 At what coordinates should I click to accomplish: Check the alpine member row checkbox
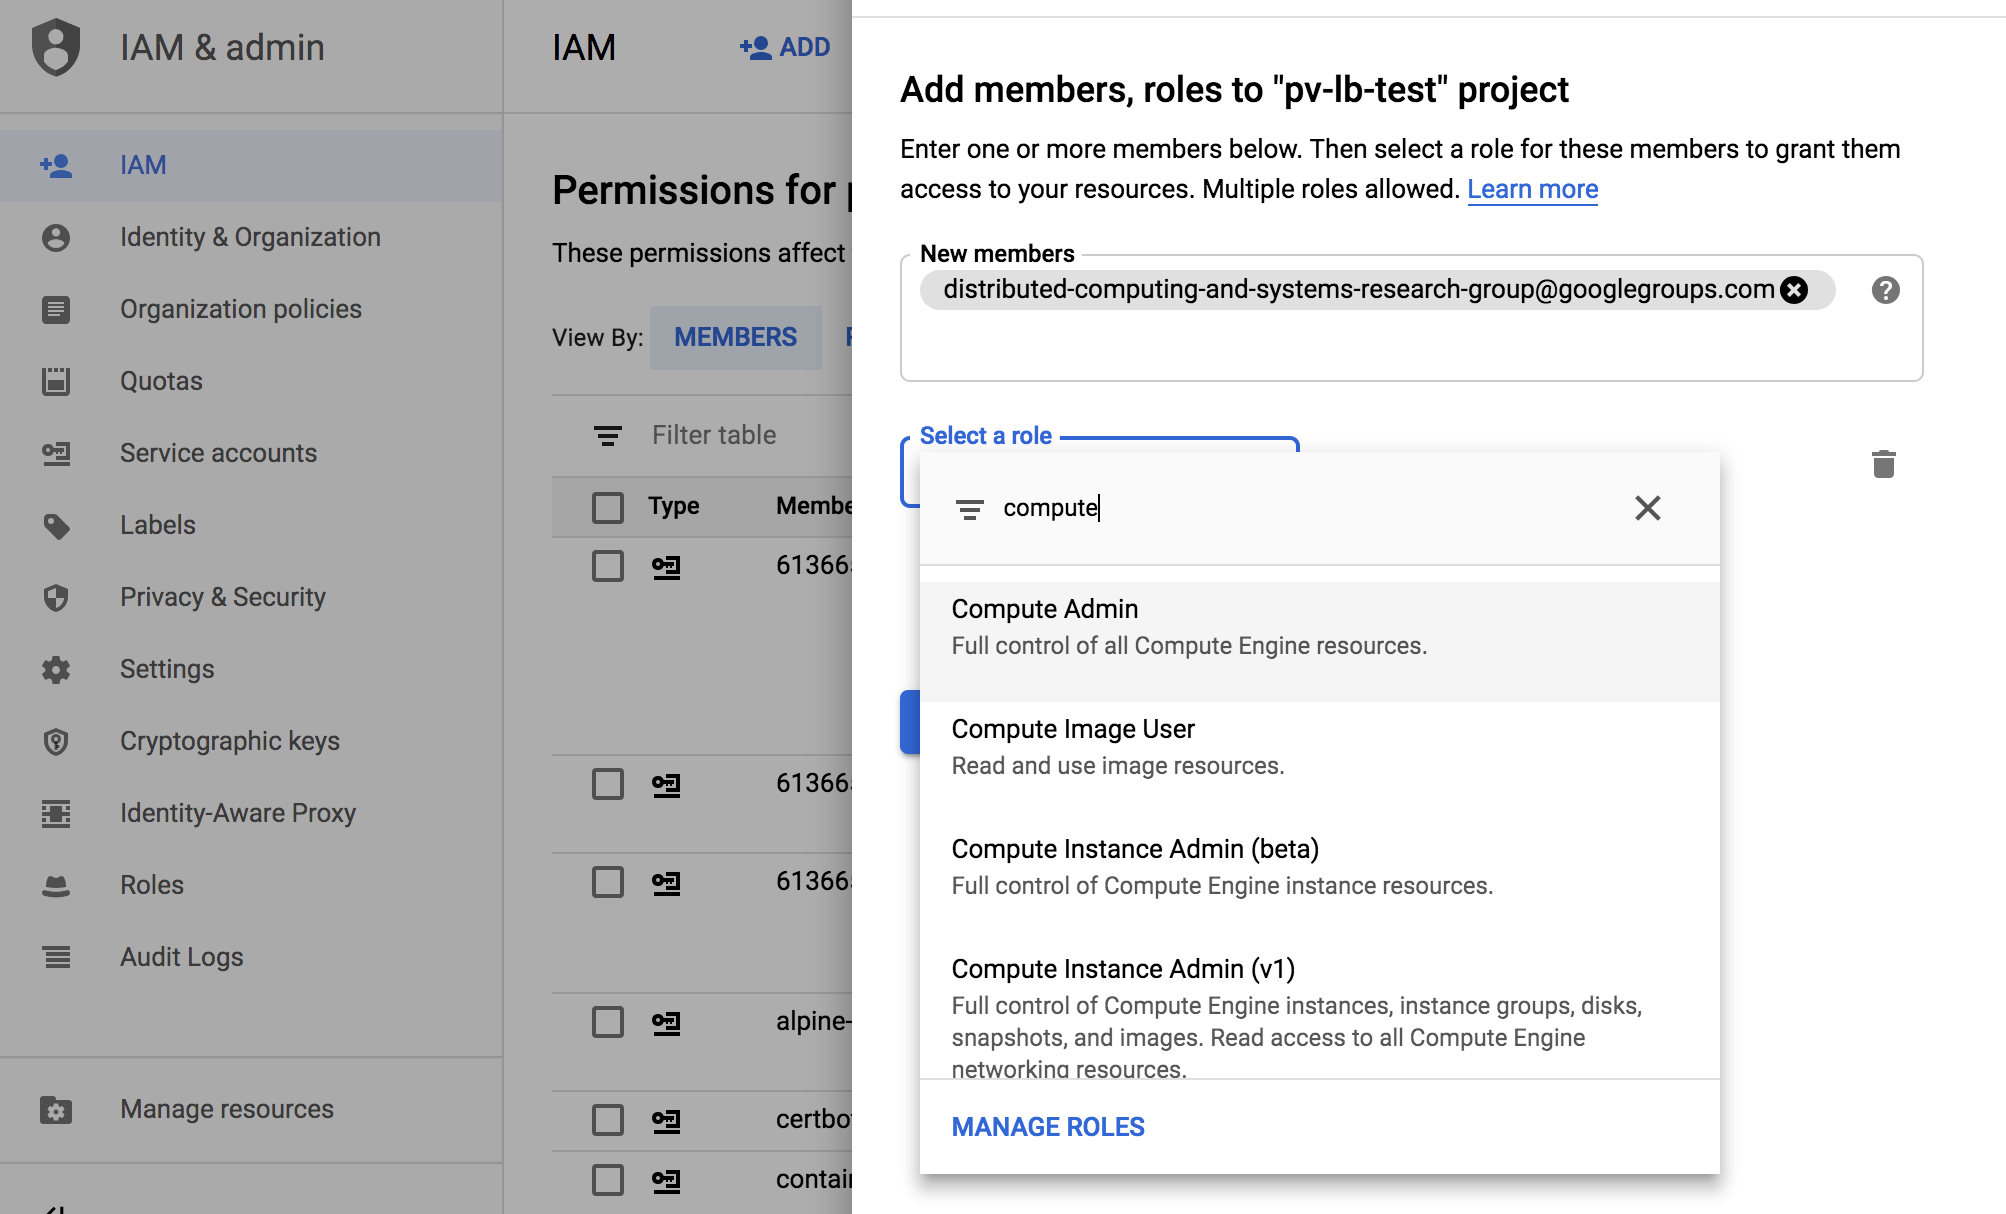[607, 1022]
